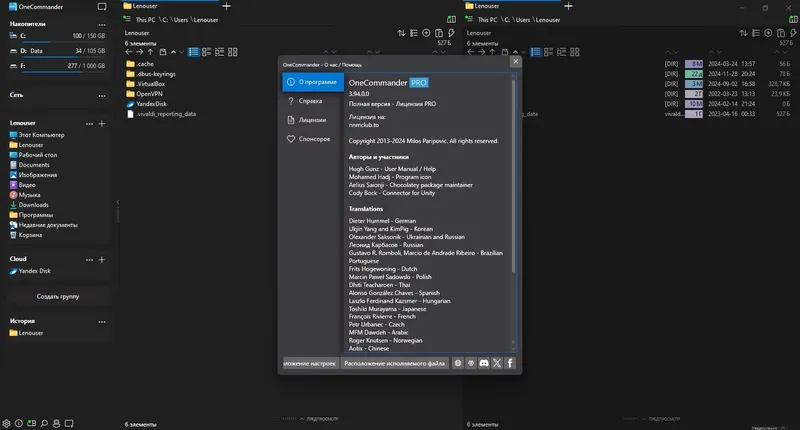This screenshot has height=430, width=800.
Task: Open 'Рабочий стол' favorite
Action: tap(33, 155)
